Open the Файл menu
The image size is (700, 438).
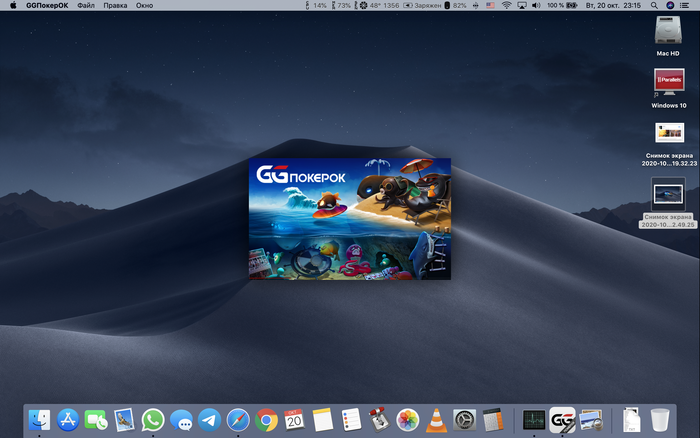86,5
